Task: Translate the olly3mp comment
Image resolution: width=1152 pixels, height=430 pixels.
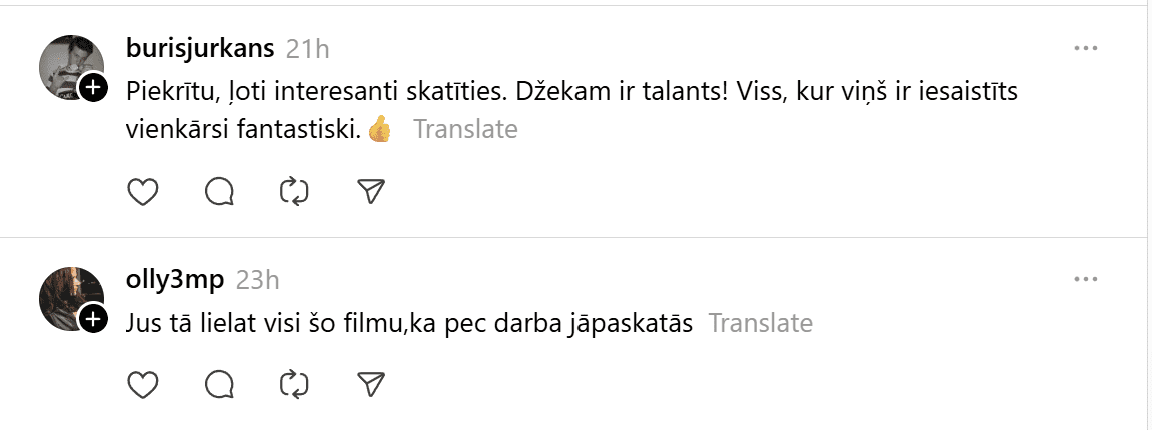Action: [x=760, y=323]
